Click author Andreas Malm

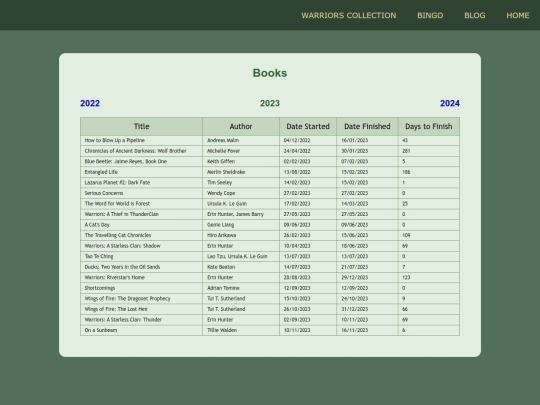[x=223, y=141]
